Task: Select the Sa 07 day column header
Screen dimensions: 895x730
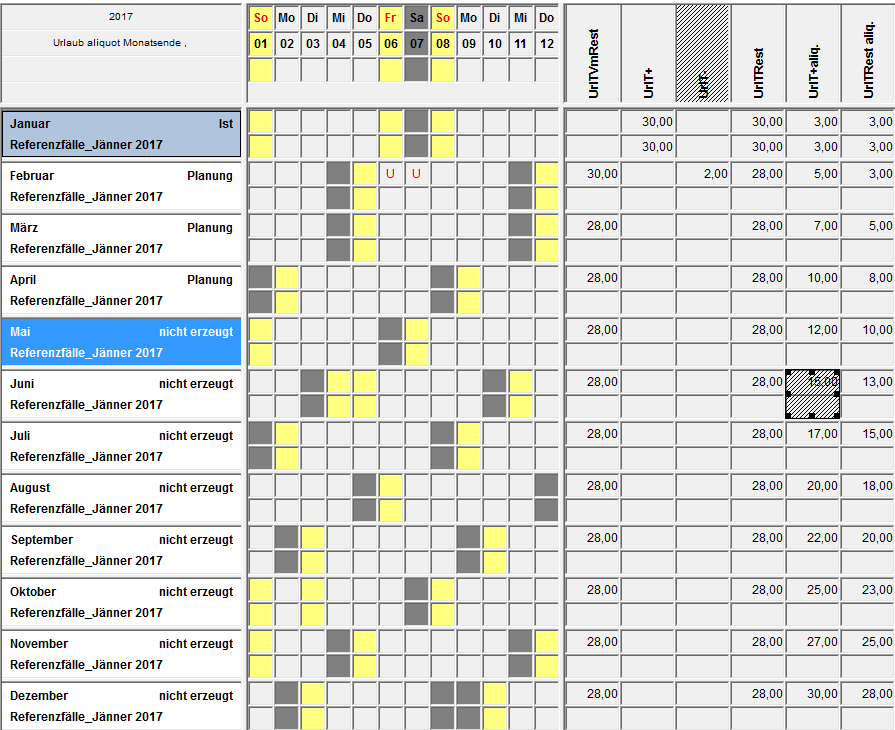Action: click(x=417, y=31)
